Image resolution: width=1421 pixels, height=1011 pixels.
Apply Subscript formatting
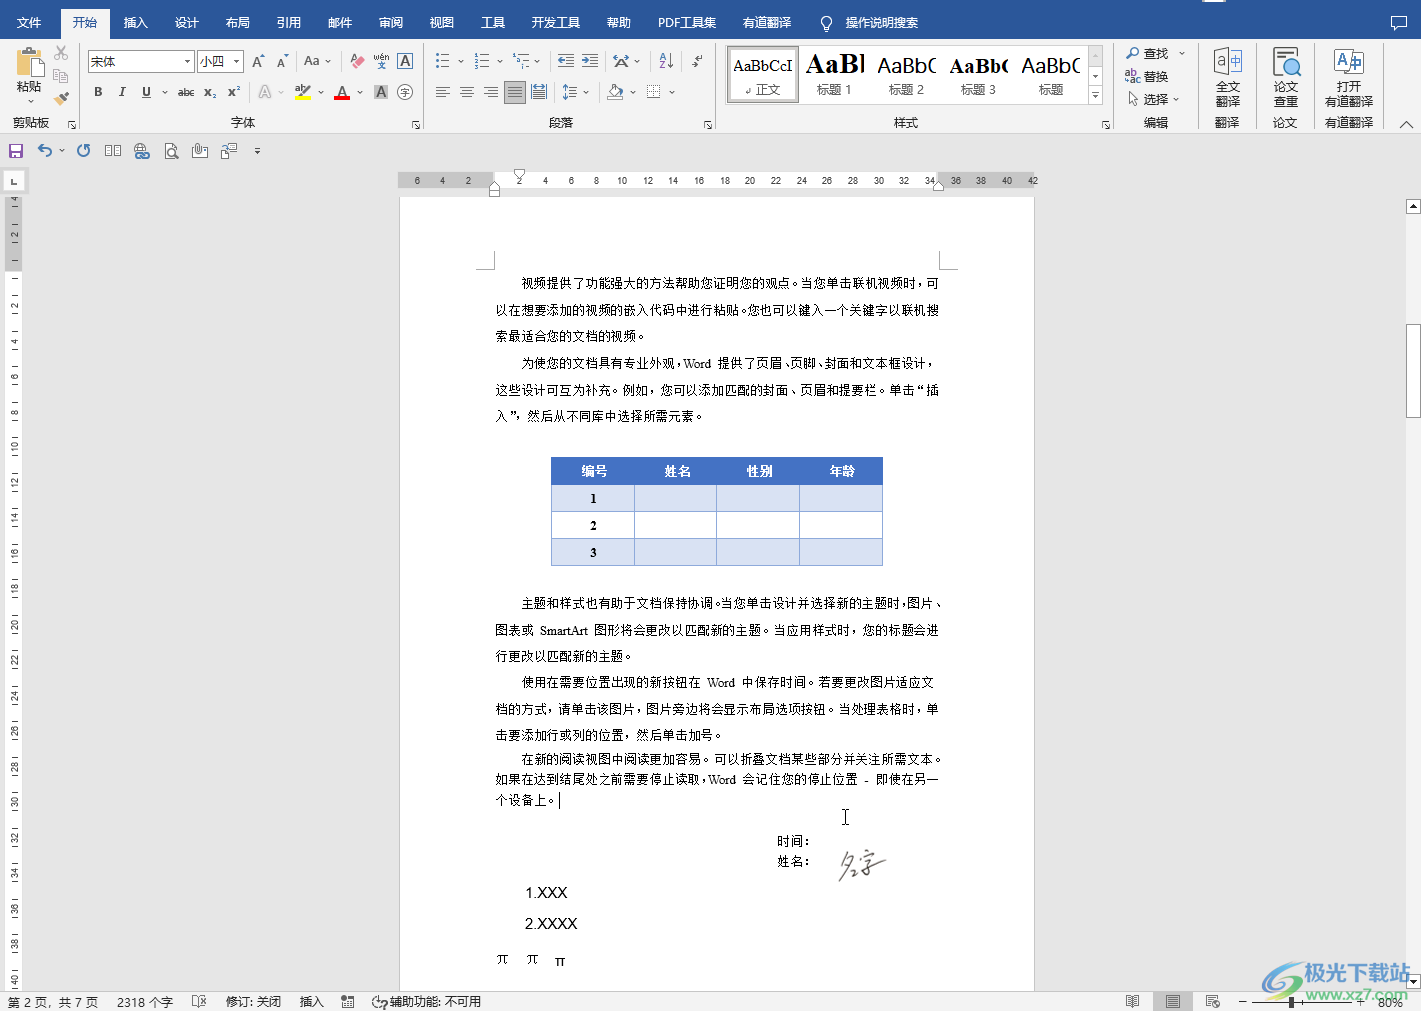click(210, 92)
